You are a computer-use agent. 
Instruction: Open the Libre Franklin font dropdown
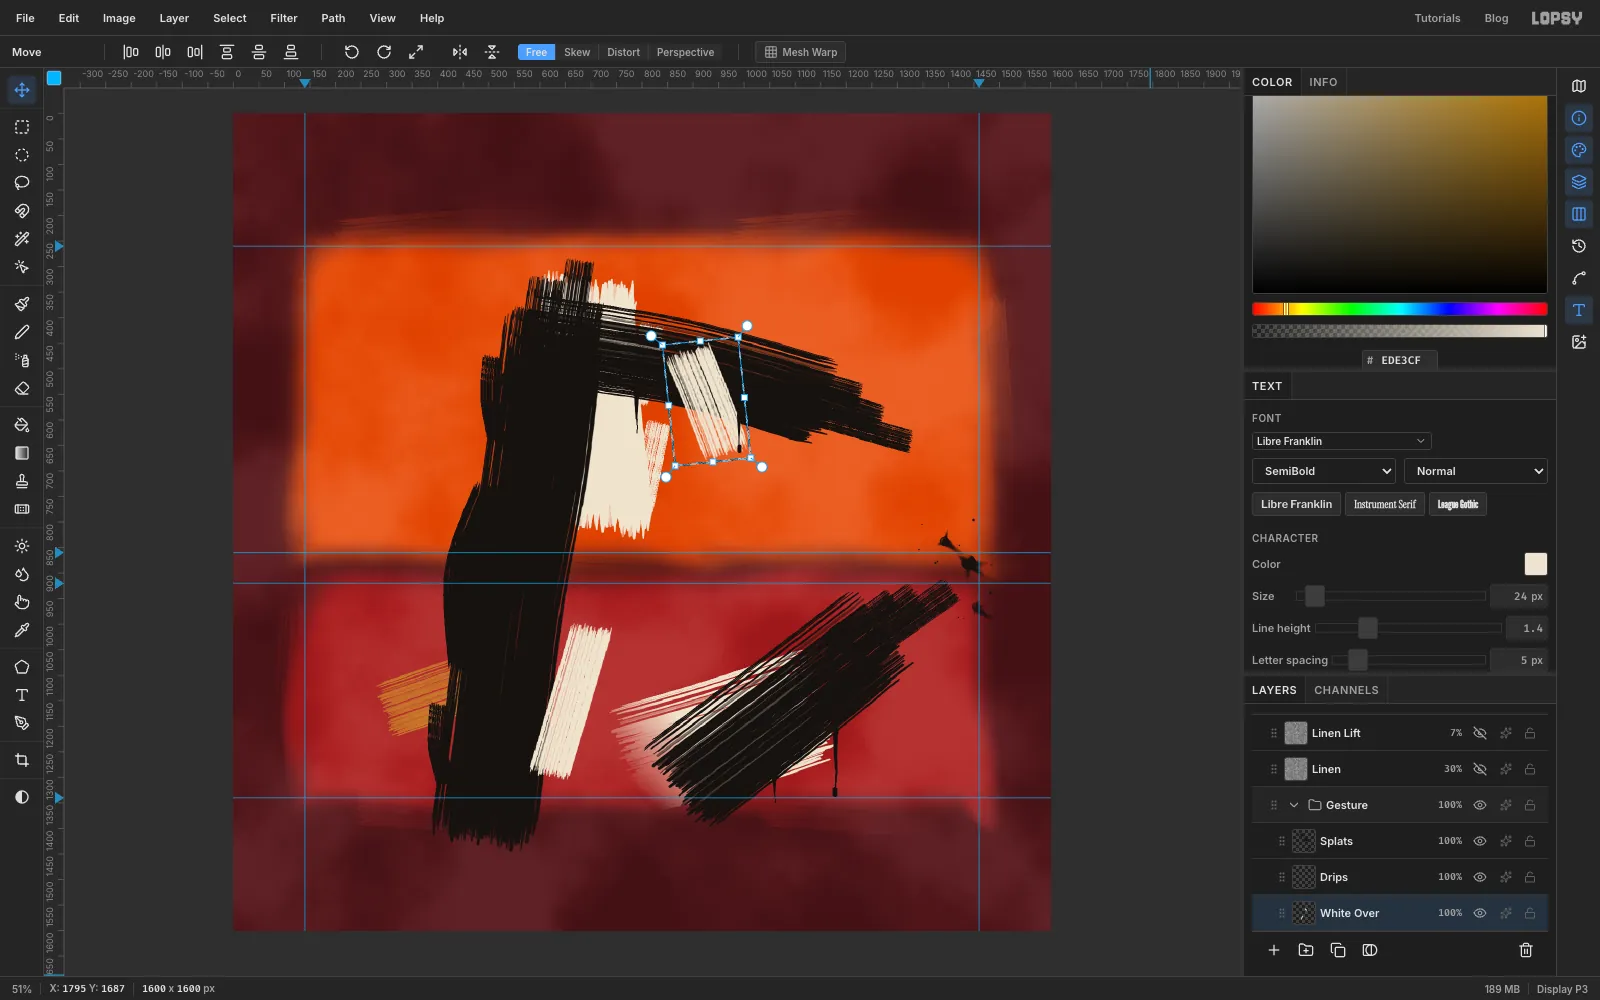pos(1341,441)
